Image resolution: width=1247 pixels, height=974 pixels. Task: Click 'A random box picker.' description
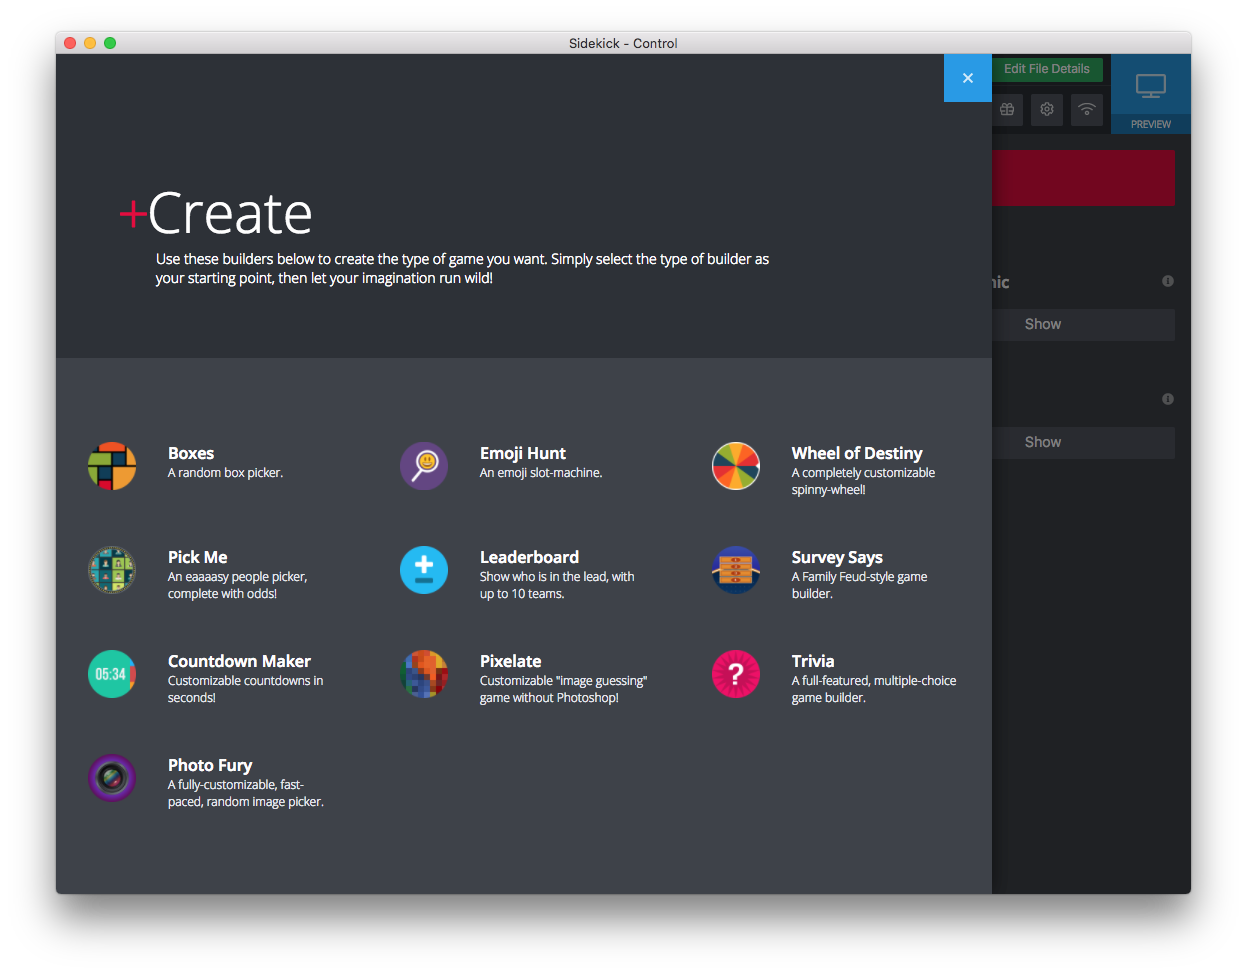click(x=226, y=473)
